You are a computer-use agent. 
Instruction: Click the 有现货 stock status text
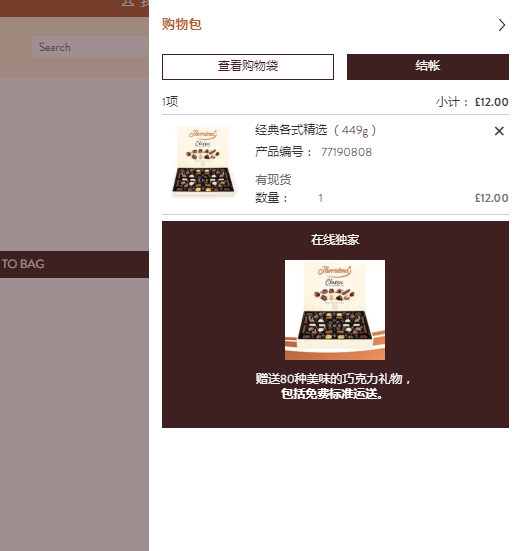point(273,180)
